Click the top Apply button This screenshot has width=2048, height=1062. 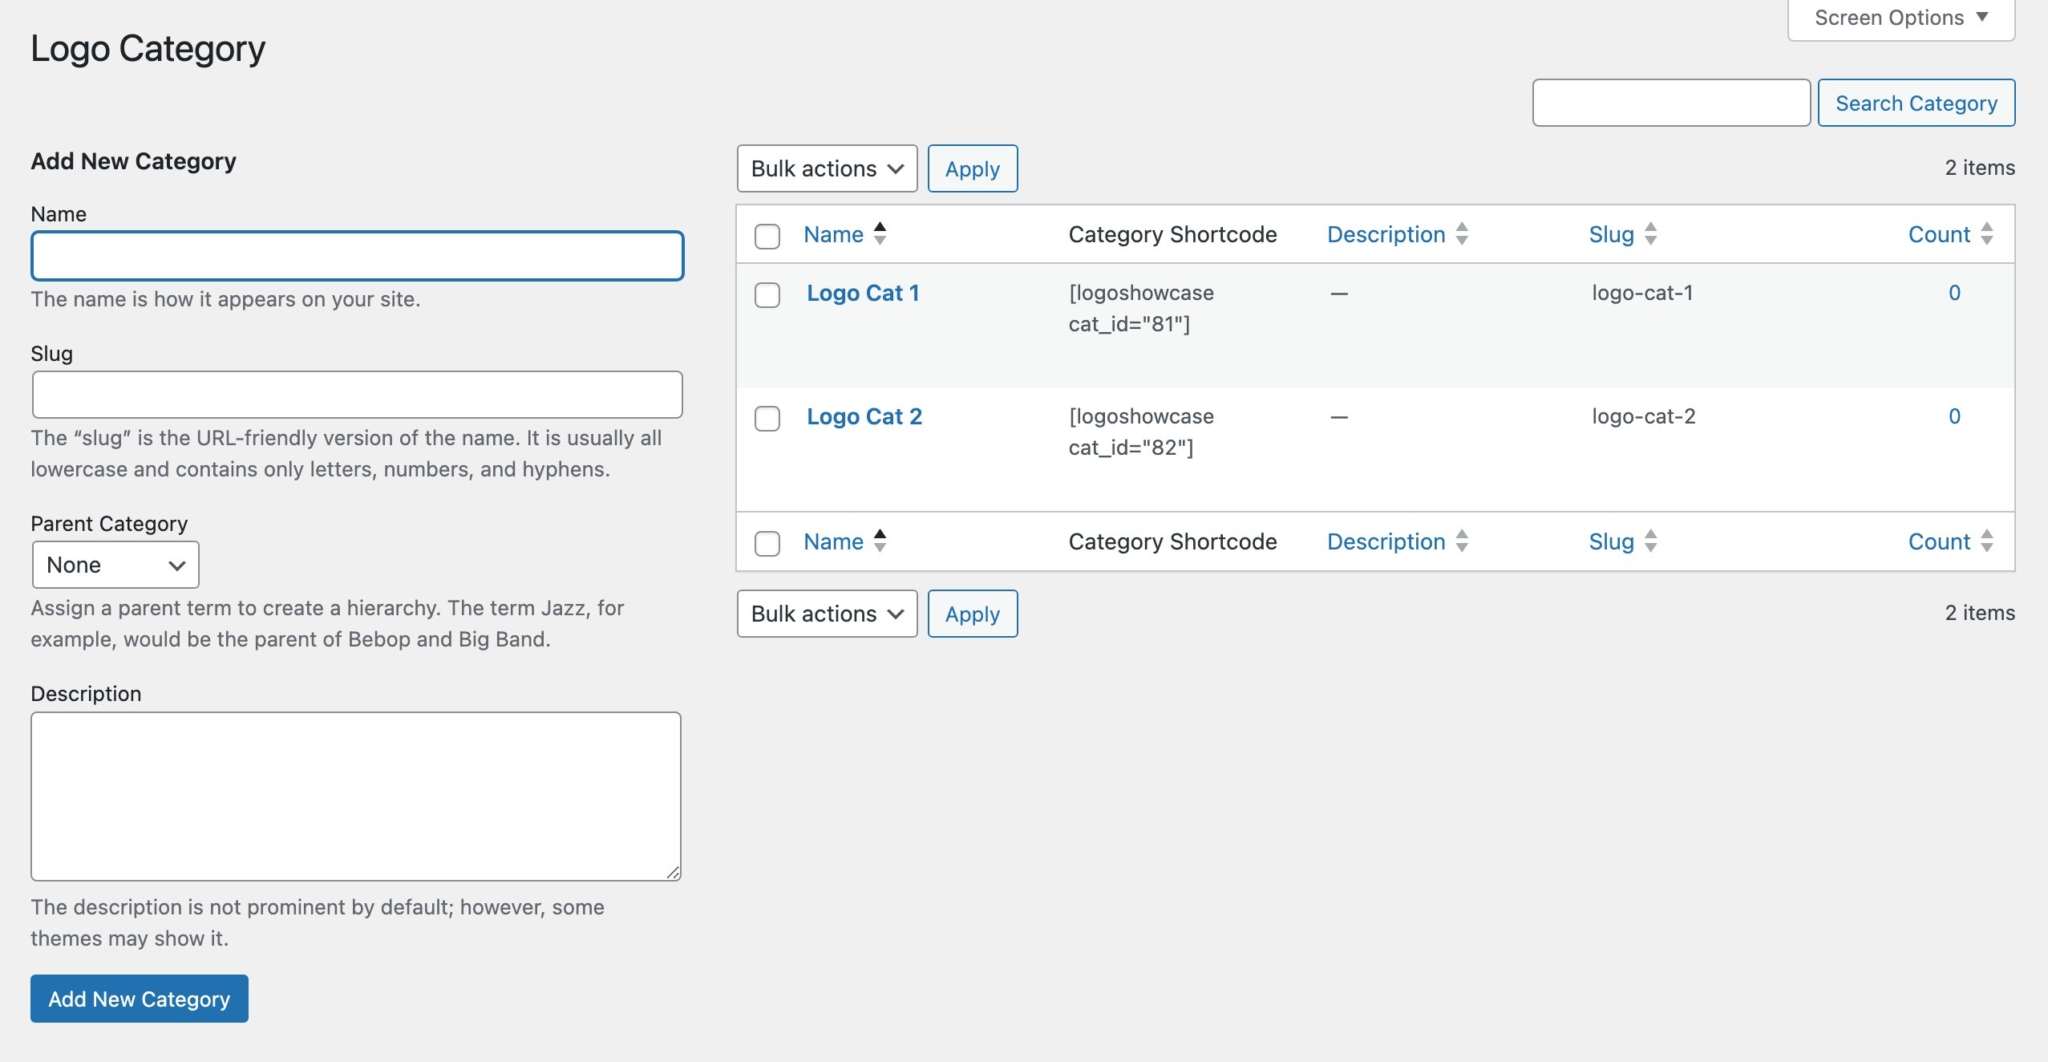972,168
